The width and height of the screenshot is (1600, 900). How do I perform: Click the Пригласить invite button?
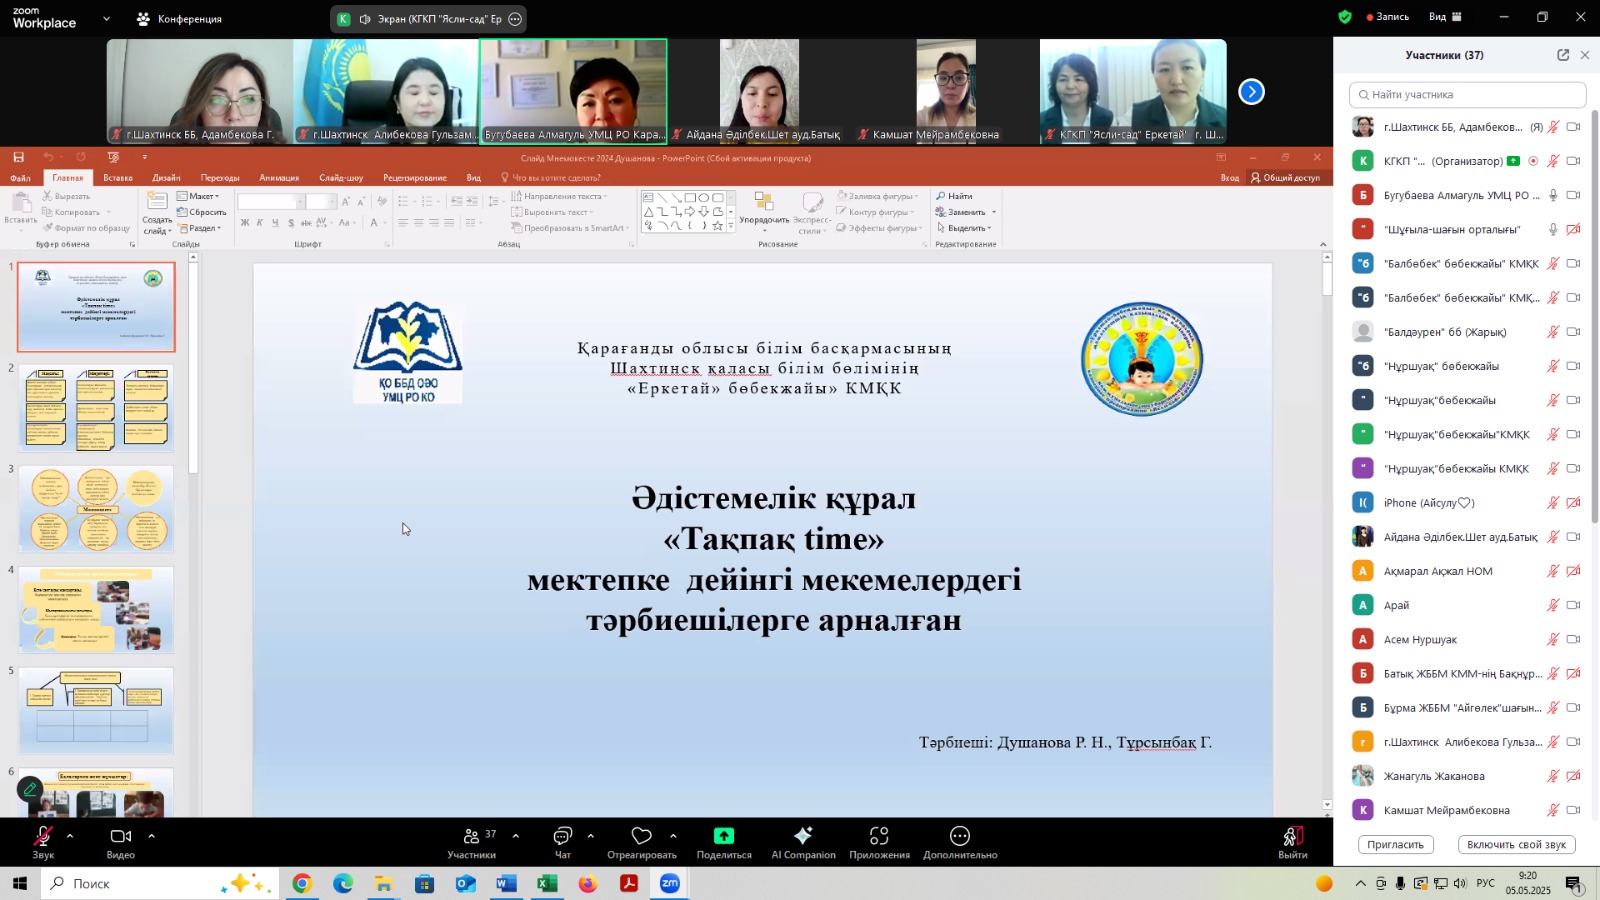pyautogui.click(x=1395, y=845)
